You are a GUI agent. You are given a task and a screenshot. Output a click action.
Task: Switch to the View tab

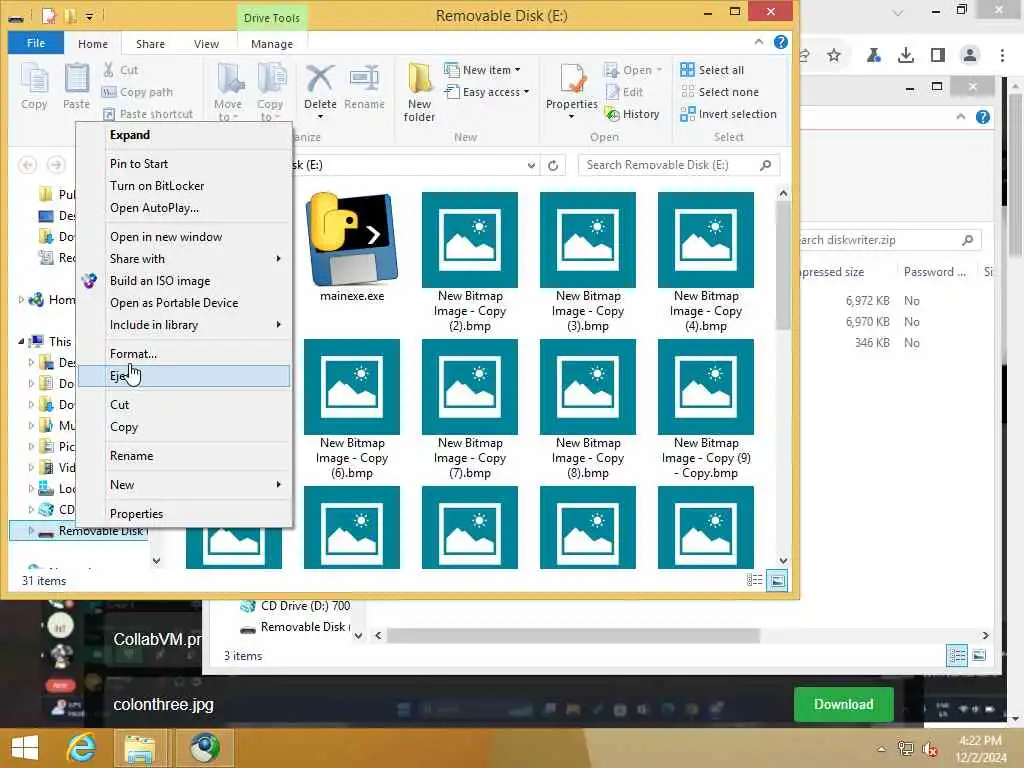click(206, 44)
